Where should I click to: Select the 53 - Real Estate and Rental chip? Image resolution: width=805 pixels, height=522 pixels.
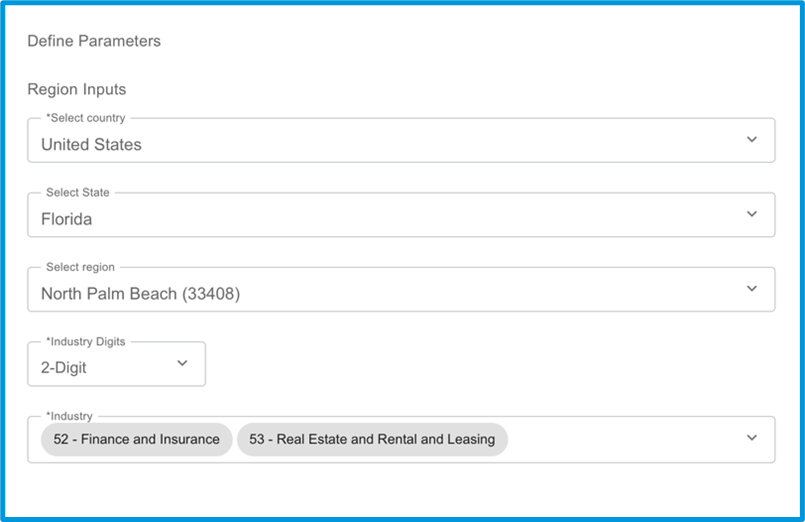click(372, 439)
